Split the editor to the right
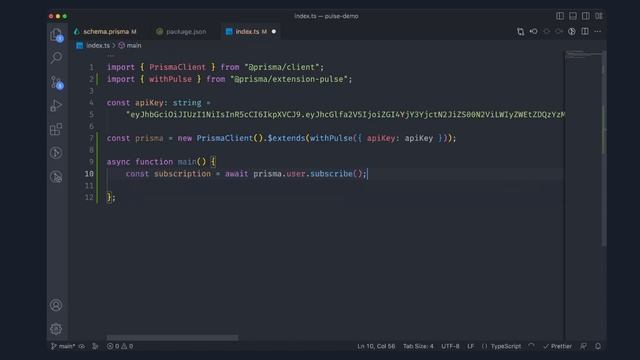Viewport: 640px width, 360px height. (585, 31)
